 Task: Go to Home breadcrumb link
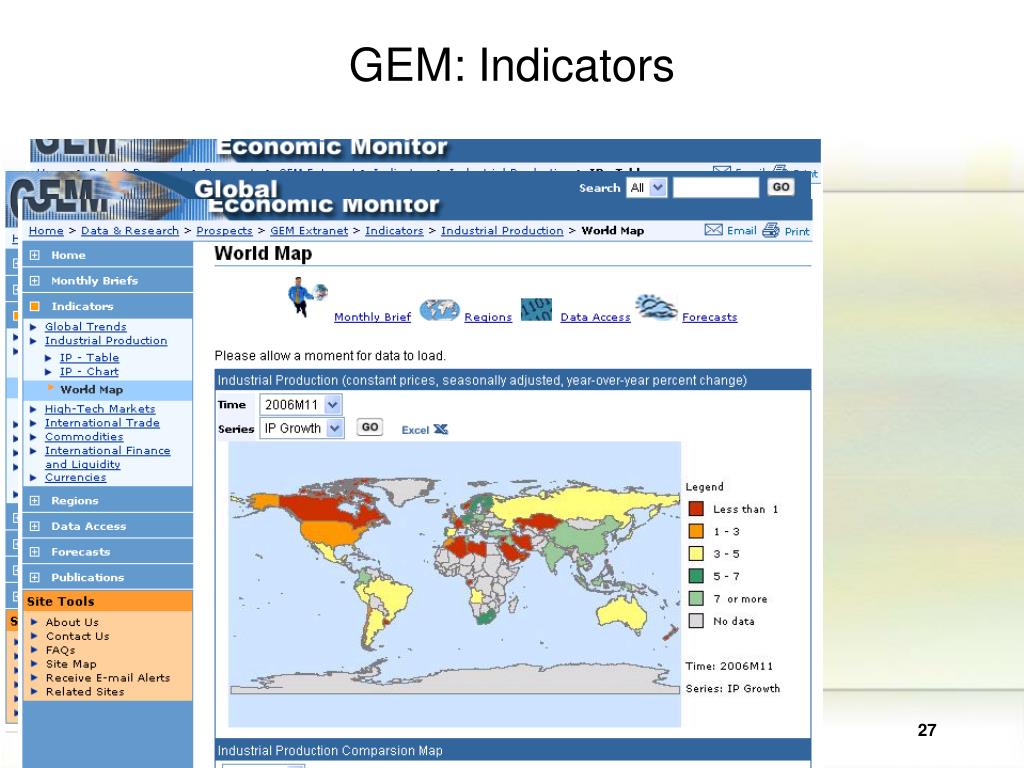coord(46,231)
